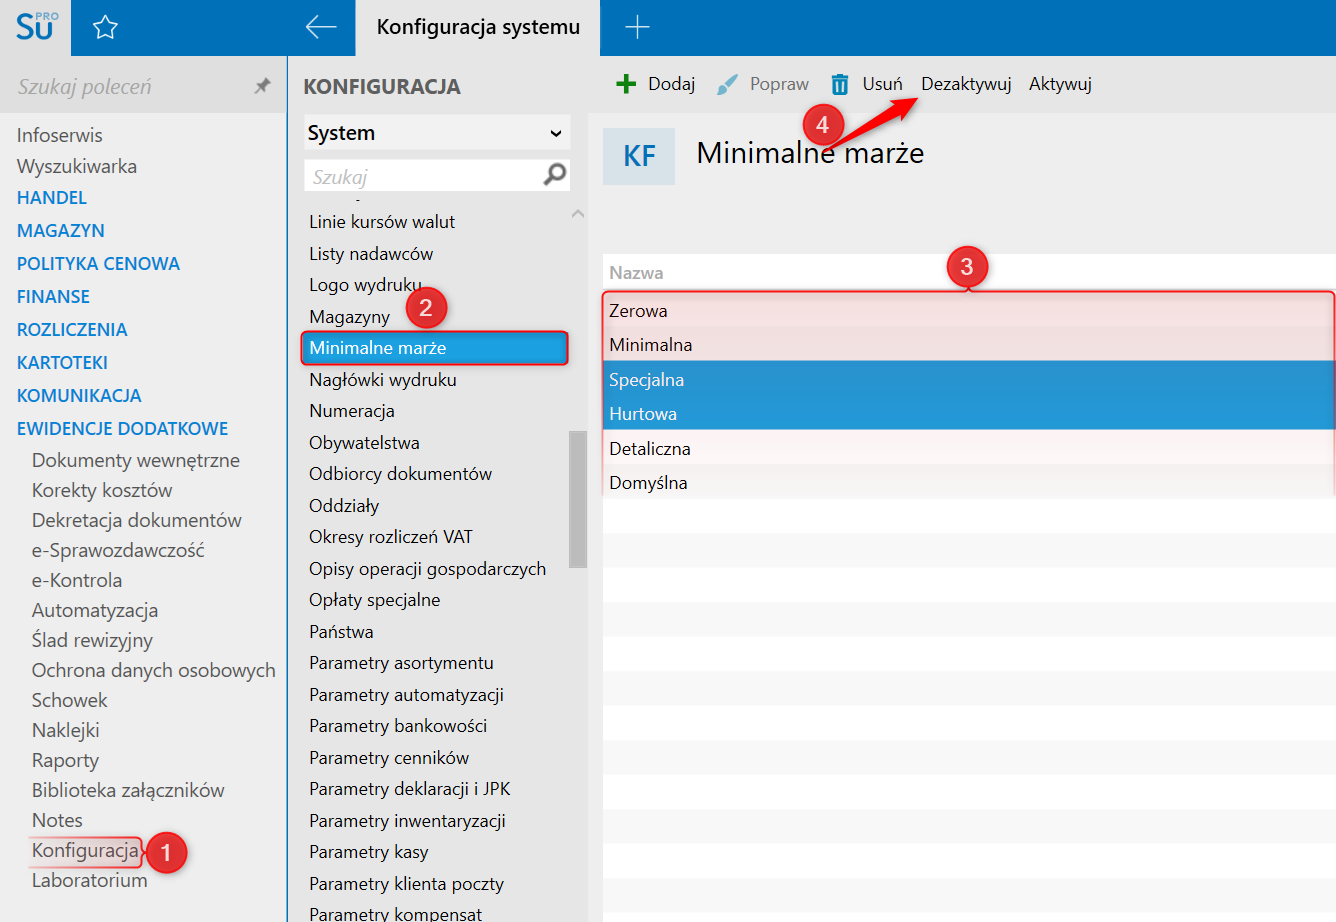The height and width of the screenshot is (922, 1336).
Task: Click the Aktywuj button
Action: click(1060, 84)
